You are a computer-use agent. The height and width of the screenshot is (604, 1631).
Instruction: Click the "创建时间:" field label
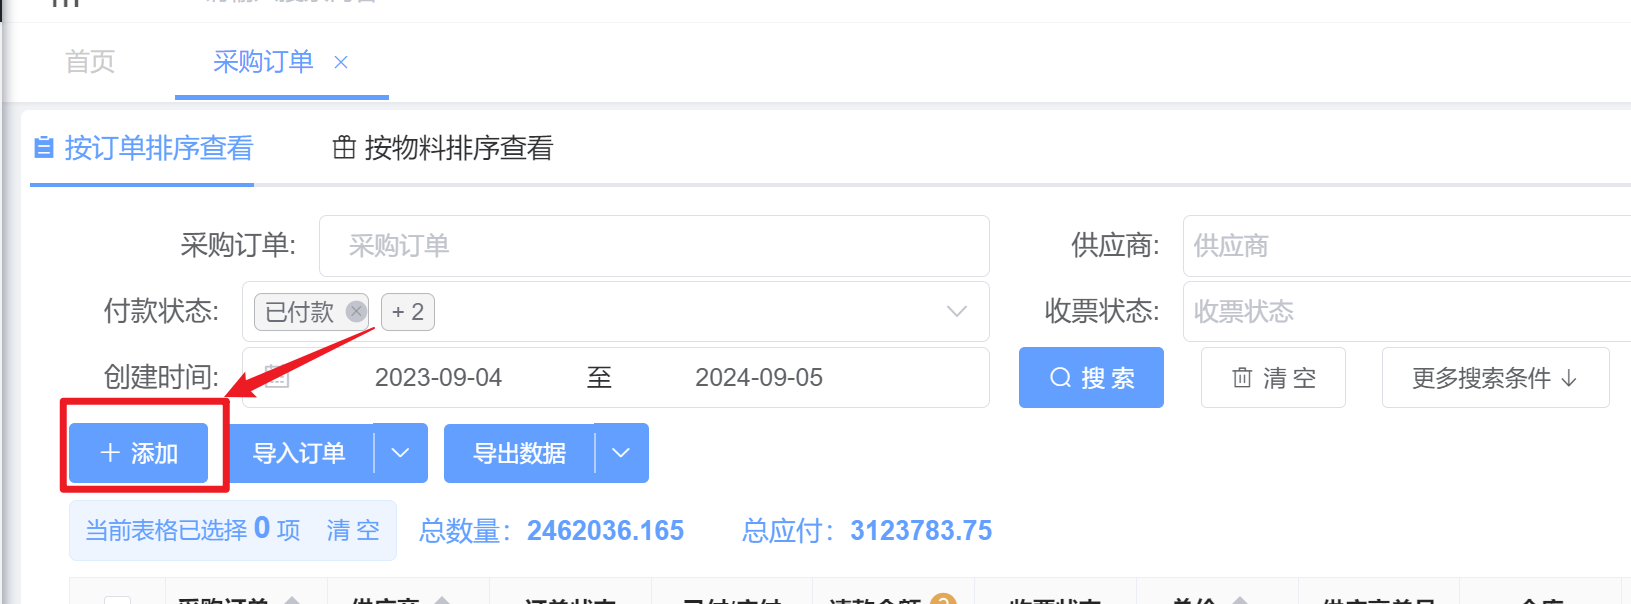click(161, 378)
